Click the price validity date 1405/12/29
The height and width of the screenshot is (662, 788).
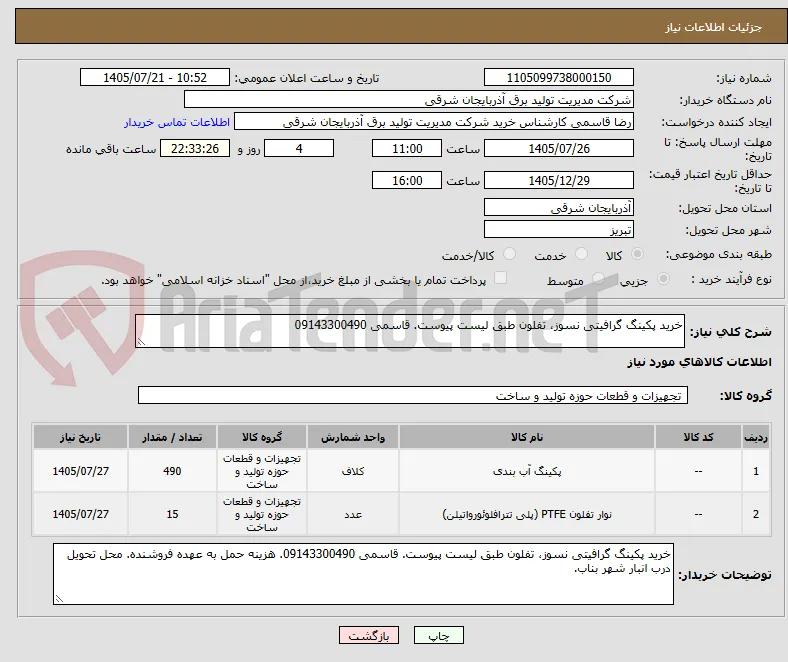pyautogui.click(x=558, y=180)
